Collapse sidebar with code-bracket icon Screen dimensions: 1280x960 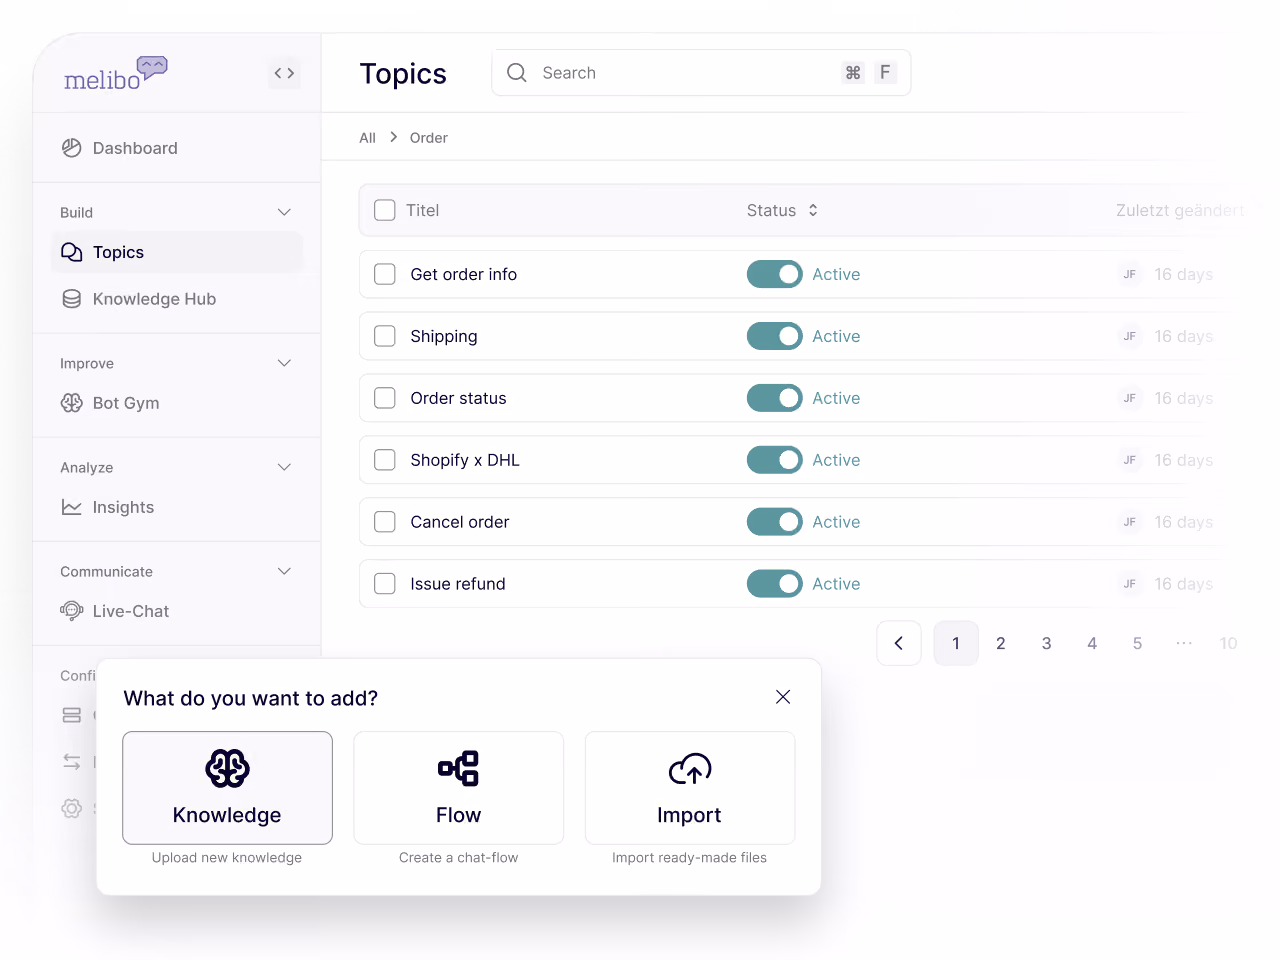coord(285,73)
